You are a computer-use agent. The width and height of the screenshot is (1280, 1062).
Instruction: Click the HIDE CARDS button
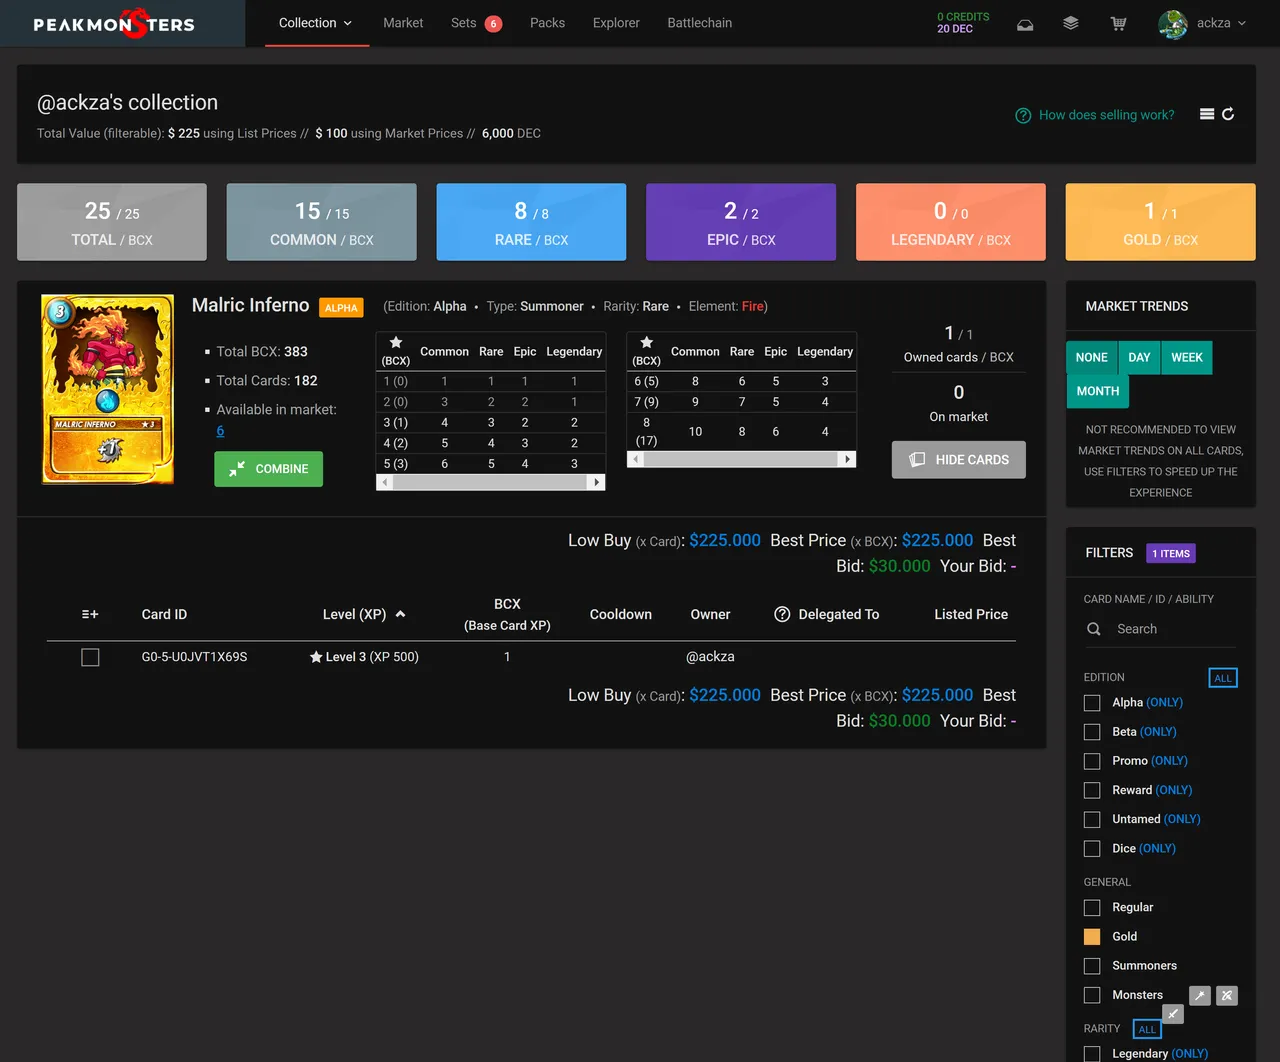tap(959, 460)
